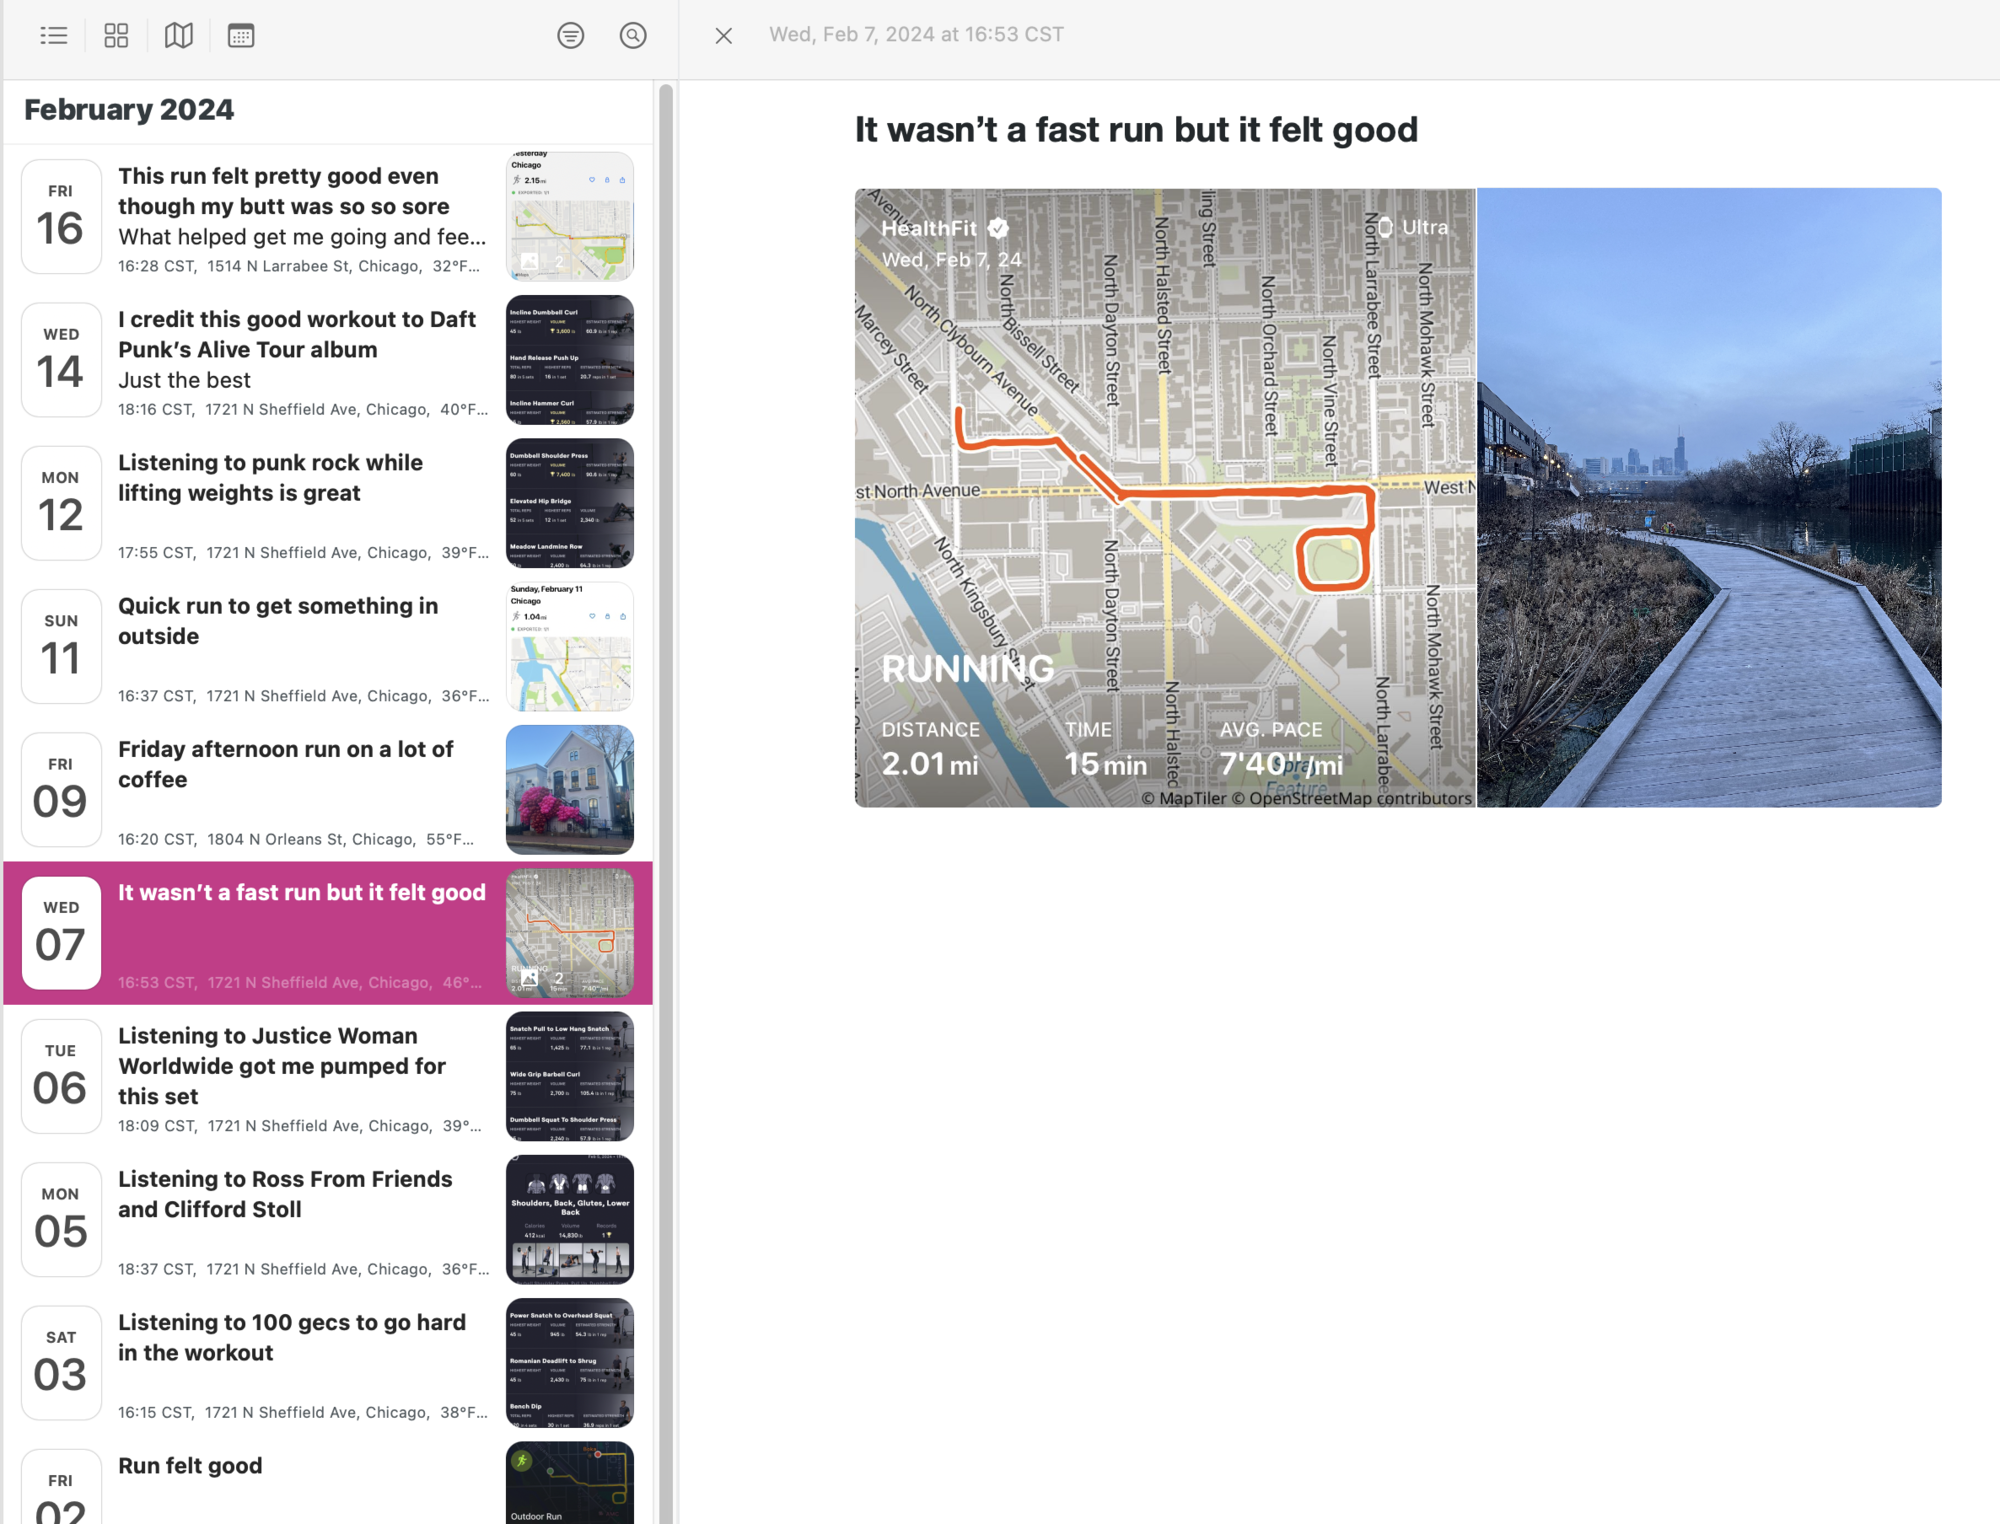Click the MON 12 date badge
Image resolution: width=2000 pixels, height=1524 pixels.
(x=61, y=503)
